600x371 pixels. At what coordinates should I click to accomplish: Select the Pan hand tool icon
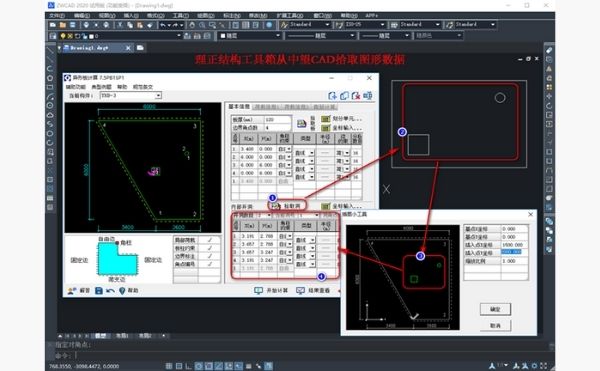pyautogui.click(x=192, y=25)
